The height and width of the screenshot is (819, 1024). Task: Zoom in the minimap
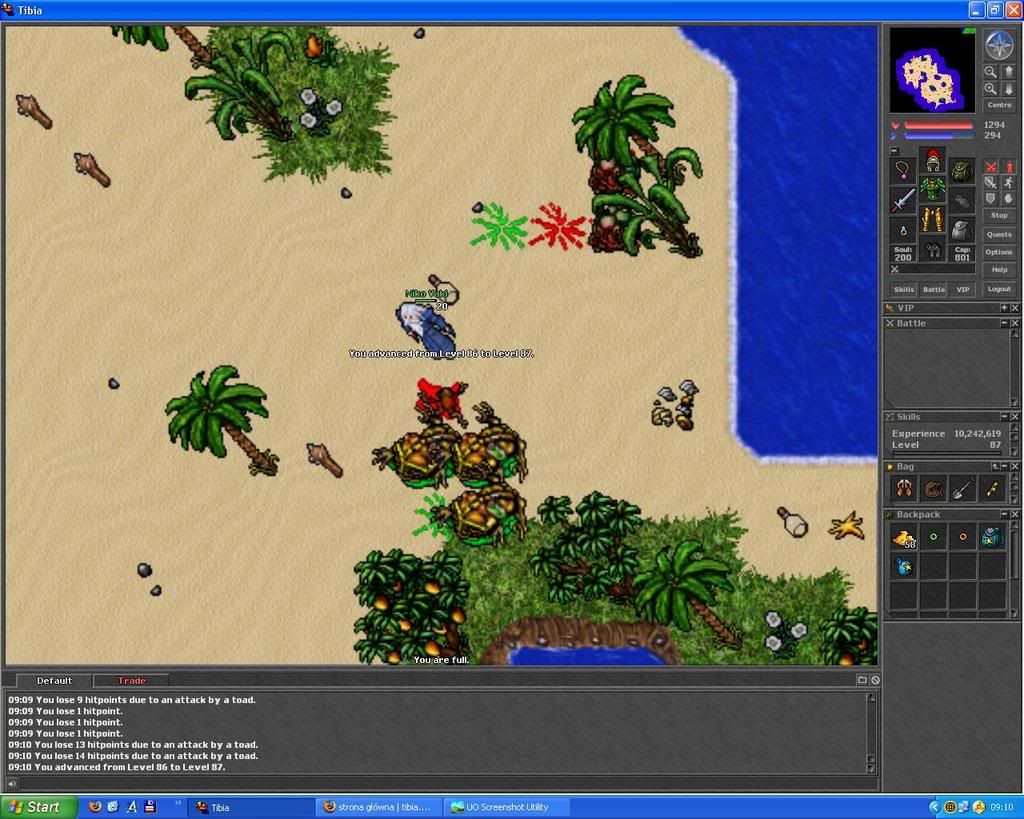click(991, 88)
